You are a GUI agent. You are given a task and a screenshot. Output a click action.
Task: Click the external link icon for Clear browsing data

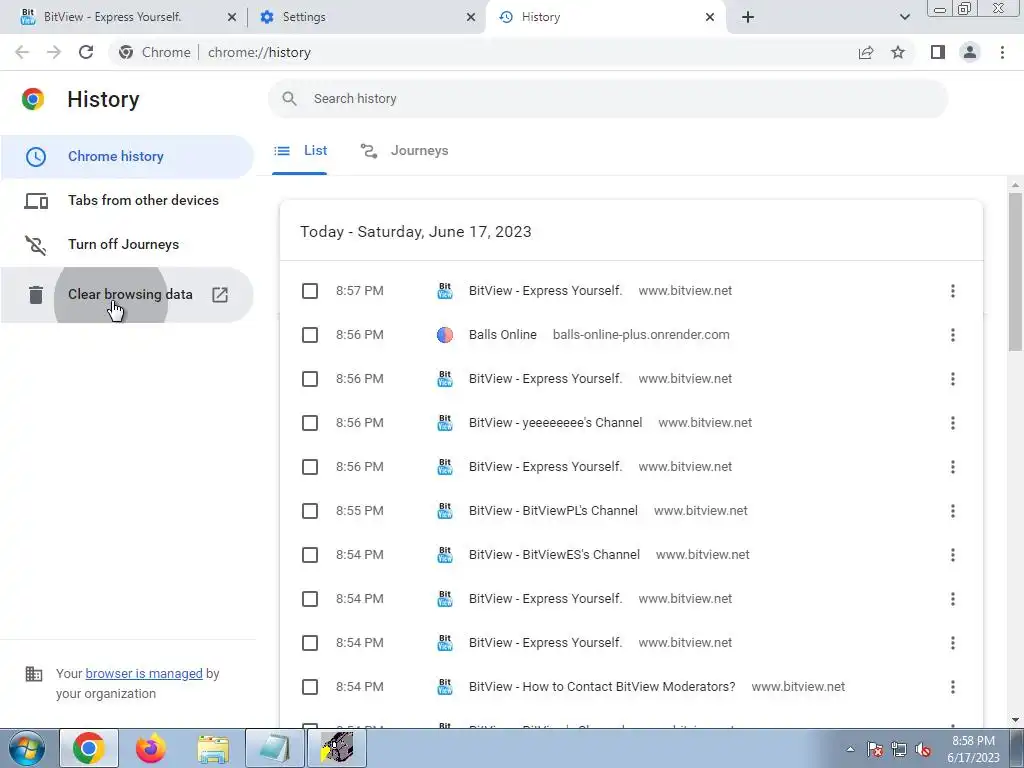[220, 295]
